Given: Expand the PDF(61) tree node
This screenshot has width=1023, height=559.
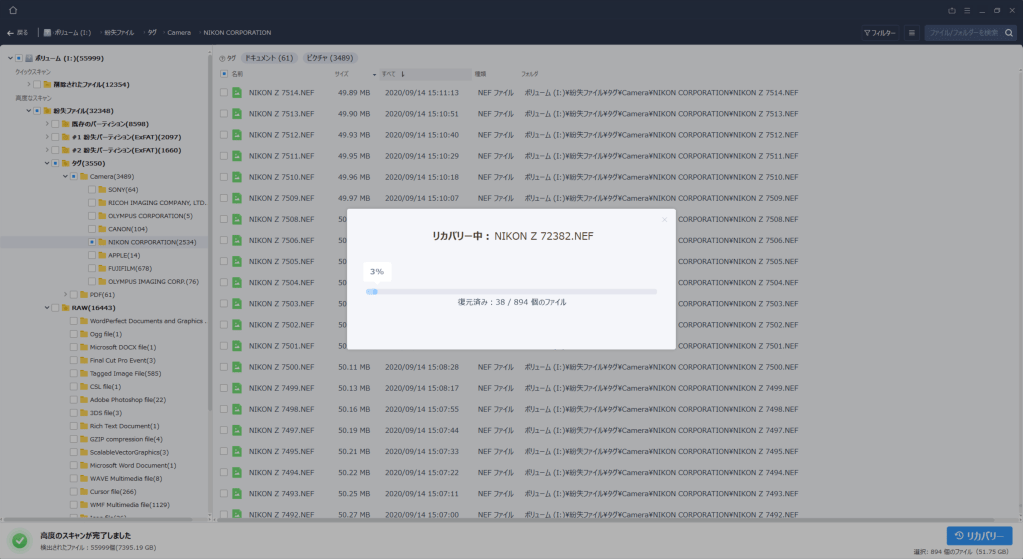Looking at the screenshot, I should point(64,295).
